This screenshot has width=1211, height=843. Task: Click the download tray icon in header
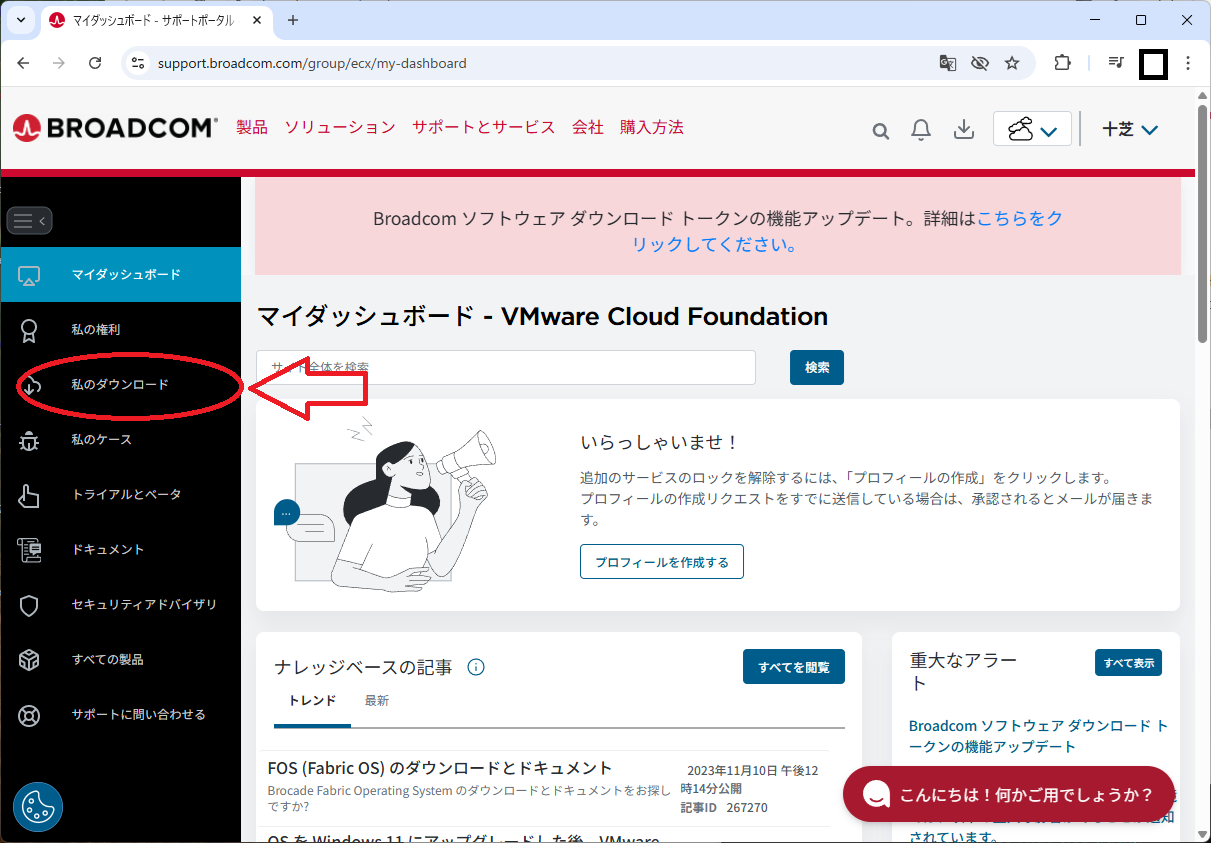pos(964,130)
